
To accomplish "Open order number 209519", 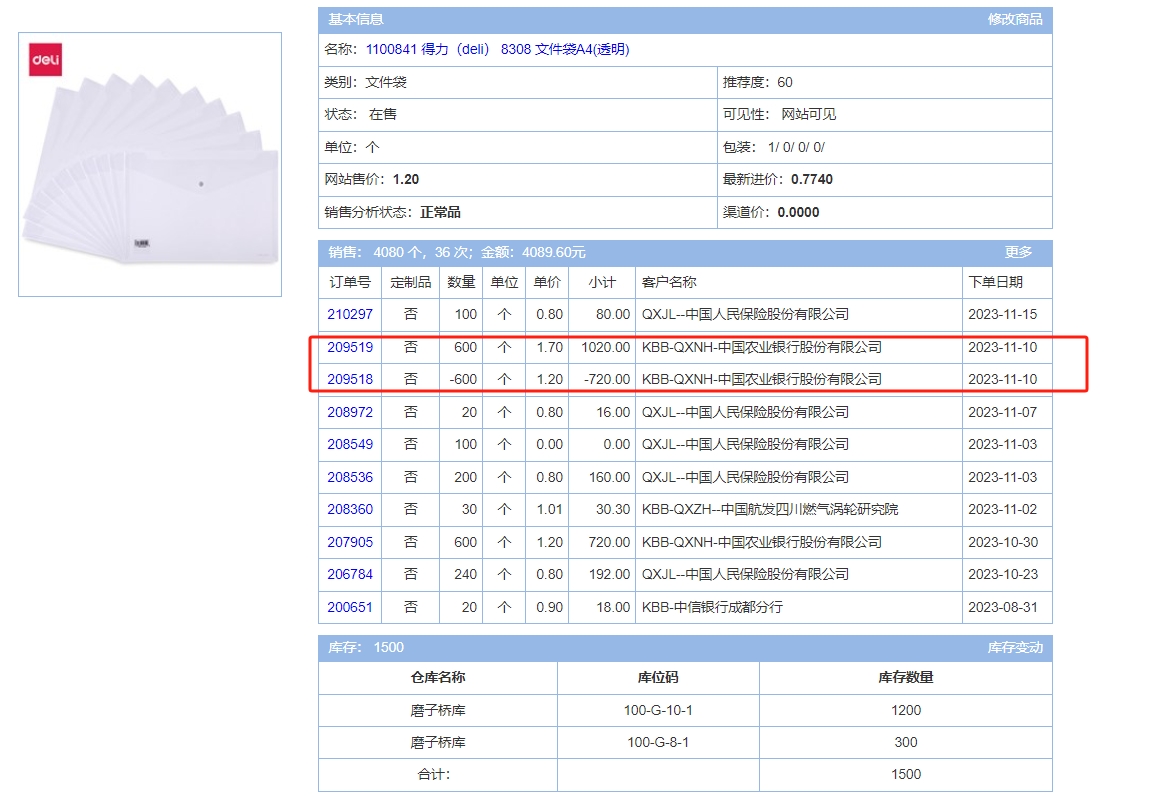I will pyautogui.click(x=349, y=347).
